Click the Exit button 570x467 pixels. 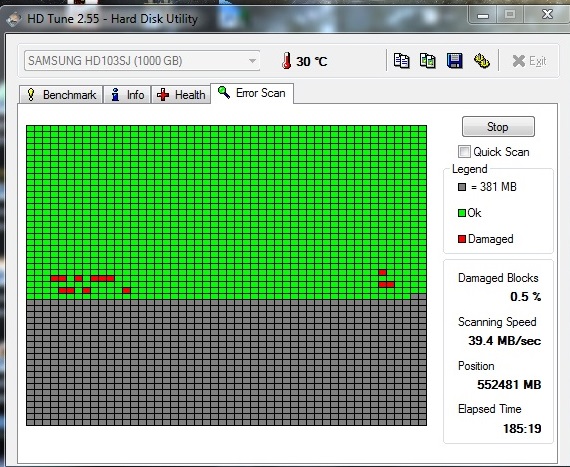click(529, 61)
